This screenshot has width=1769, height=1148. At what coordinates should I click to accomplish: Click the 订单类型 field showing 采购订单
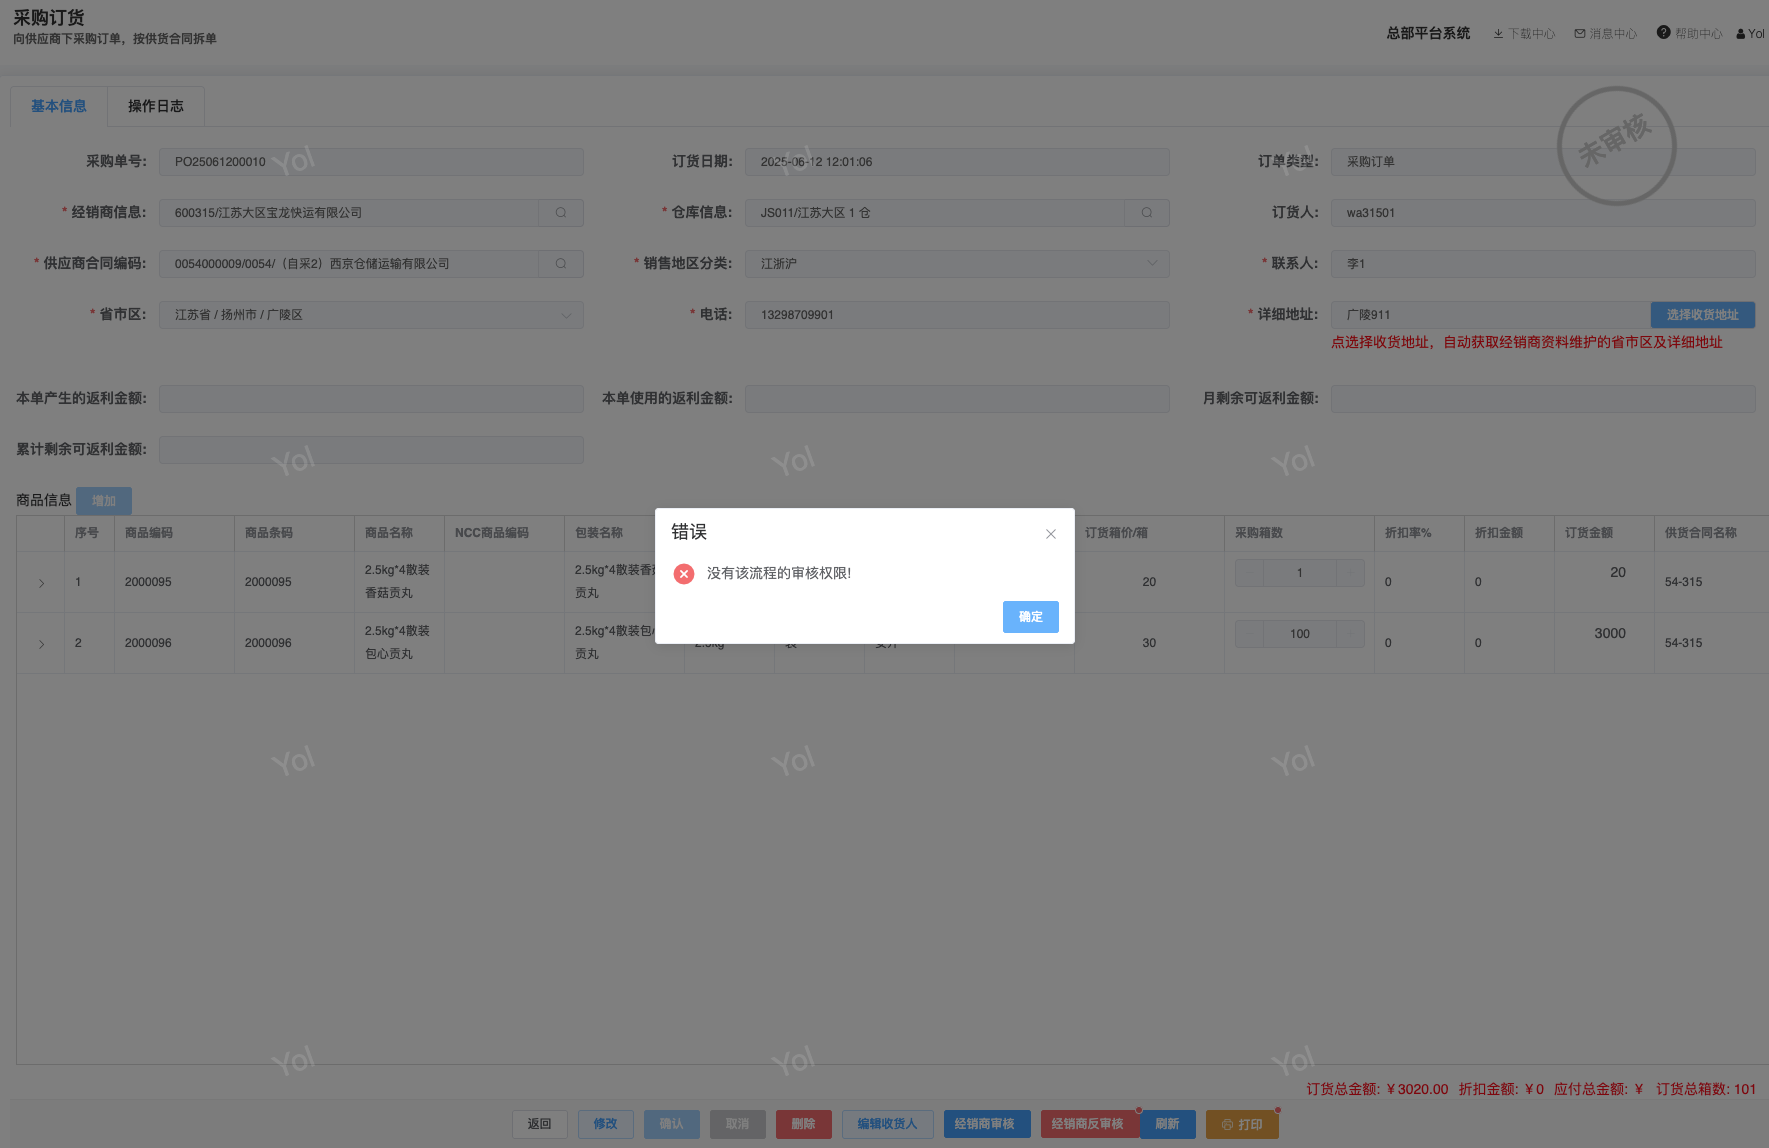1543,162
